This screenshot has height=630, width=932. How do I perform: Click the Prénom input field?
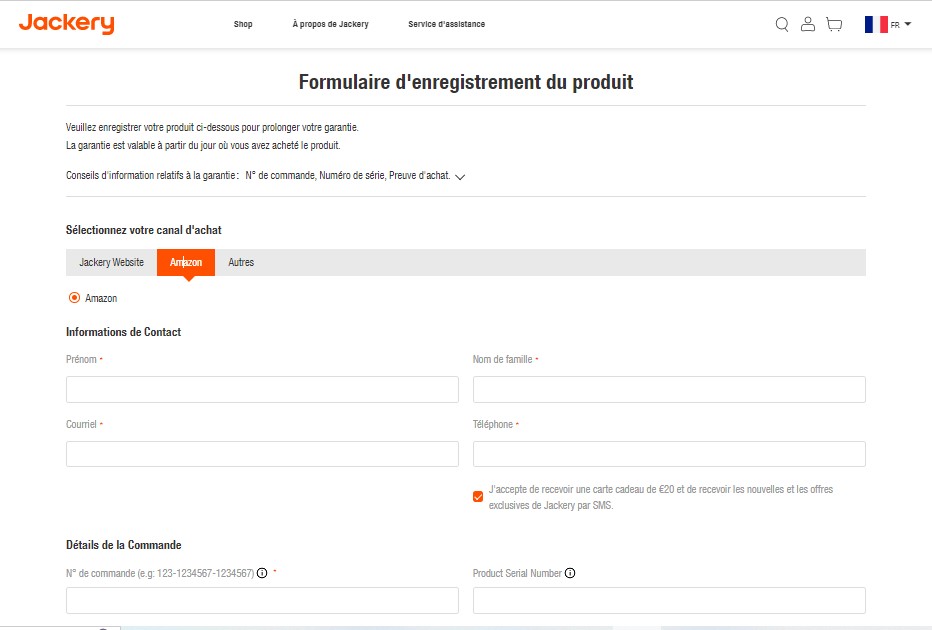point(262,389)
